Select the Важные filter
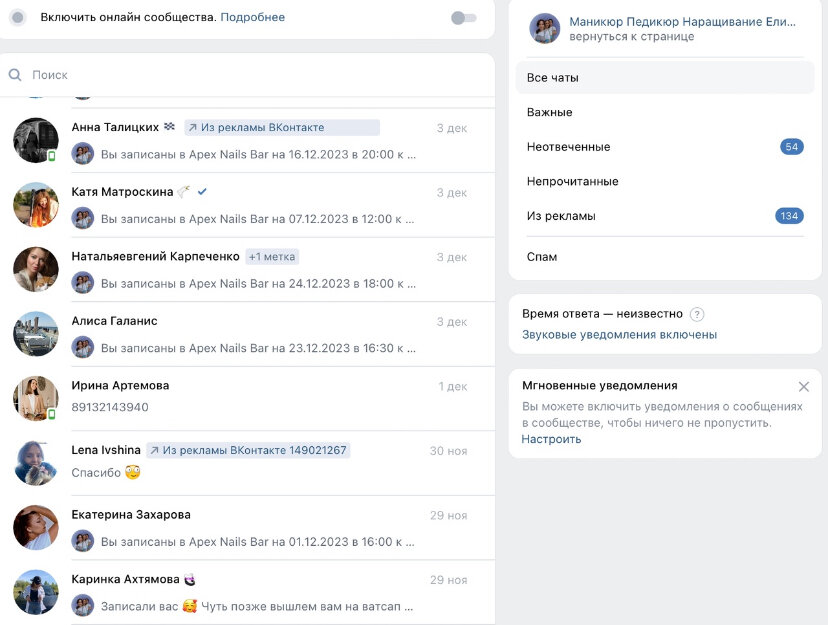The image size is (828, 625). 665,112
